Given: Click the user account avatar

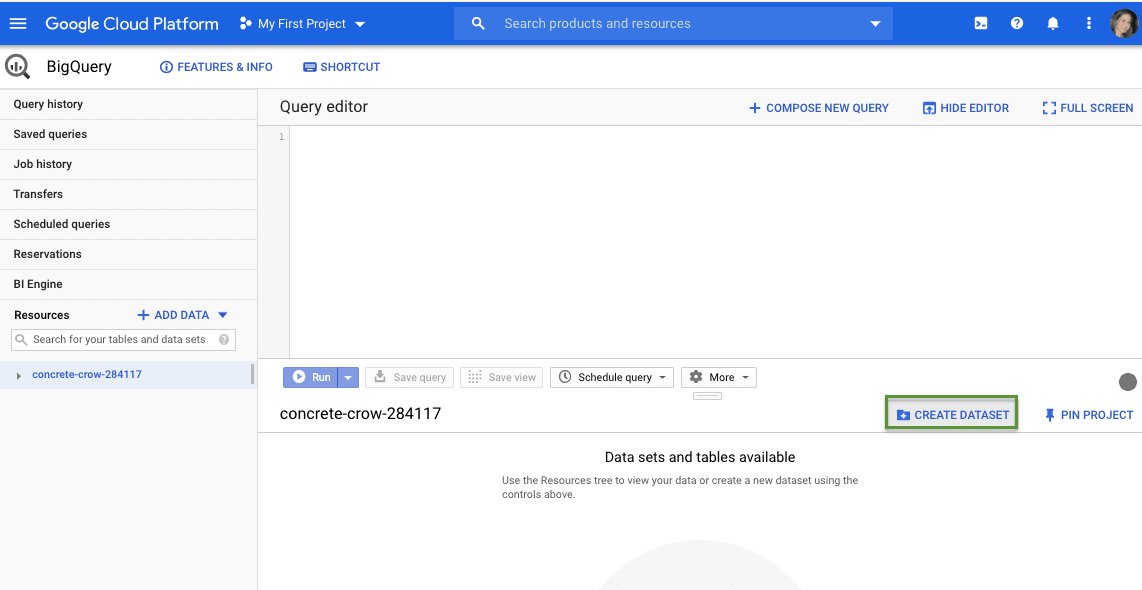Looking at the screenshot, I should pyautogui.click(x=1124, y=23).
